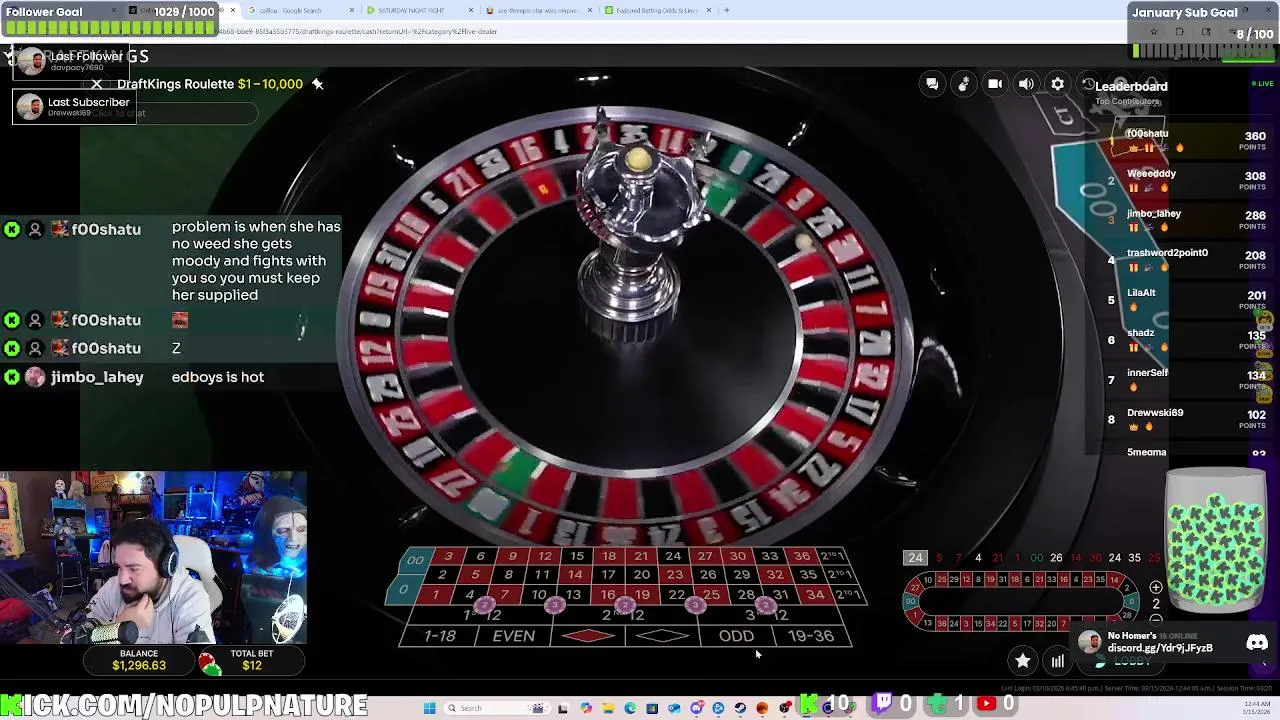Switch to the Featured Betting Odds browser tab
Viewport: 1280px width, 720px height.
(656, 10)
